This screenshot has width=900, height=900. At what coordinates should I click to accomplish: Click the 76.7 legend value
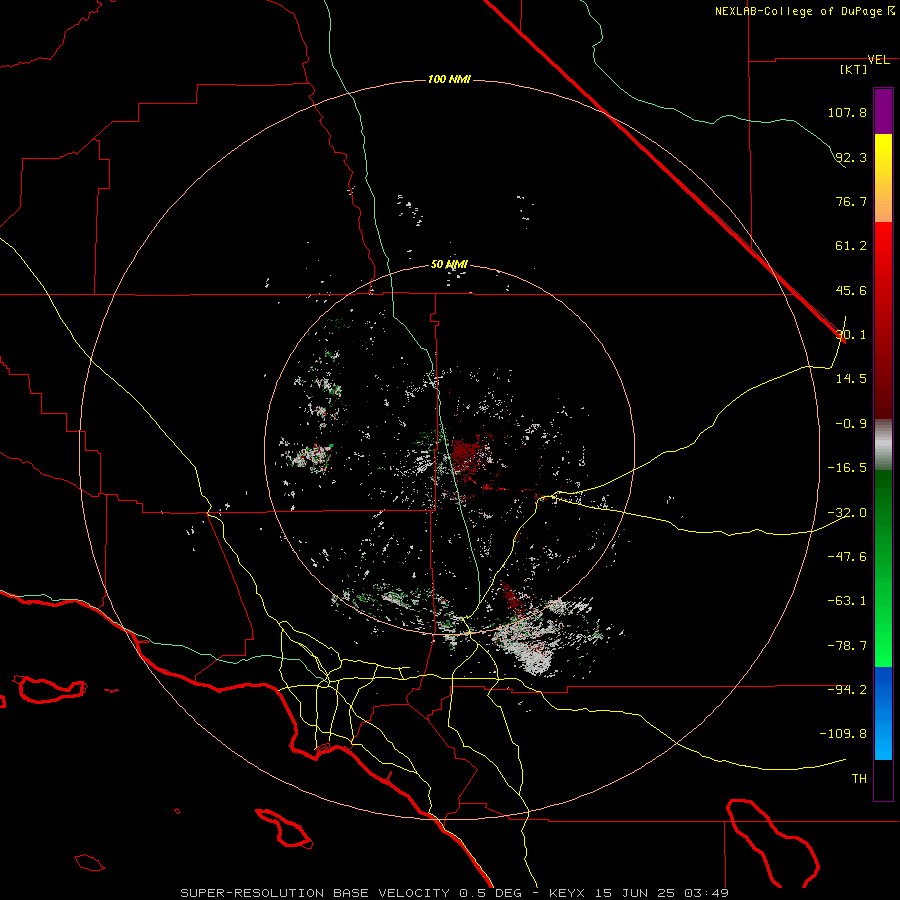tap(851, 201)
